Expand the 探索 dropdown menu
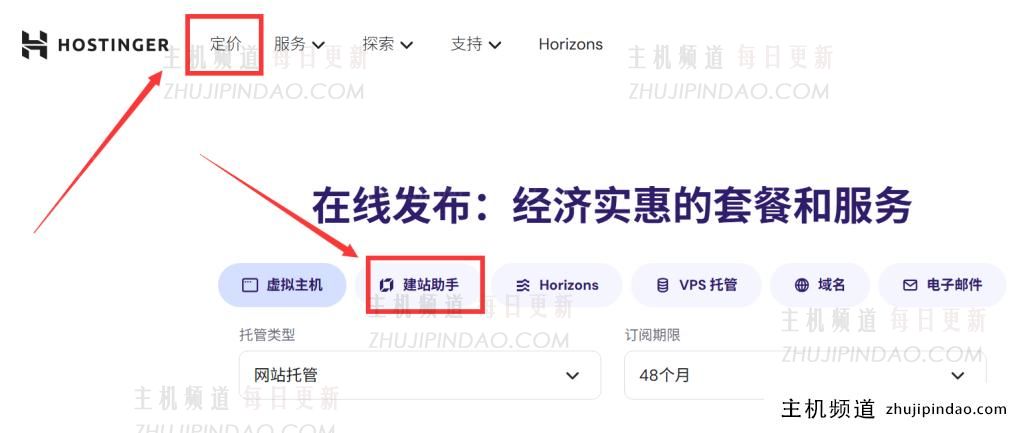The width and height of the screenshot is (1024, 433). coord(388,44)
